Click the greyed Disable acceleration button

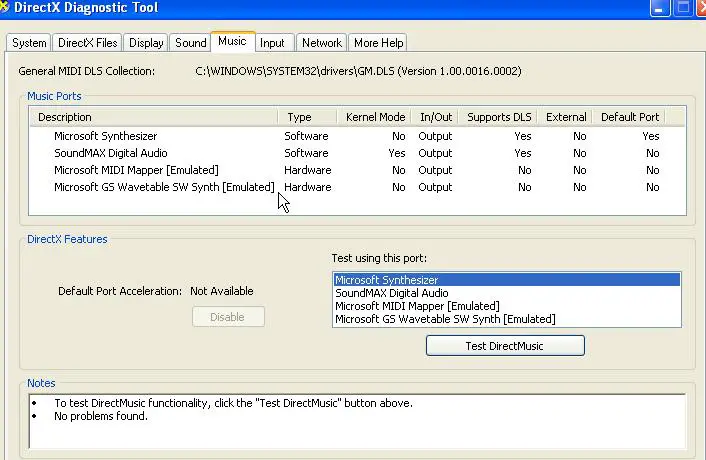tap(228, 317)
